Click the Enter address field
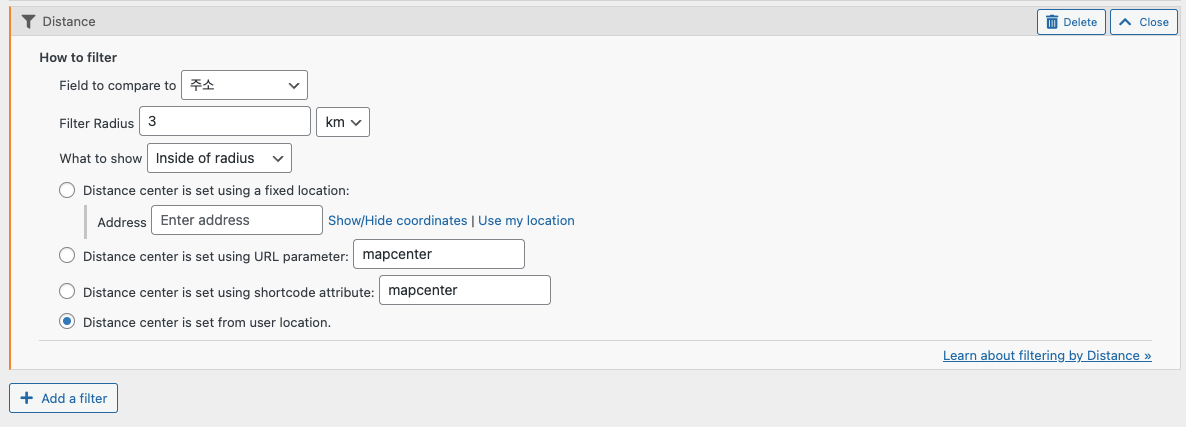This screenshot has width=1186, height=427. pyautogui.click(x=238, y=221)
